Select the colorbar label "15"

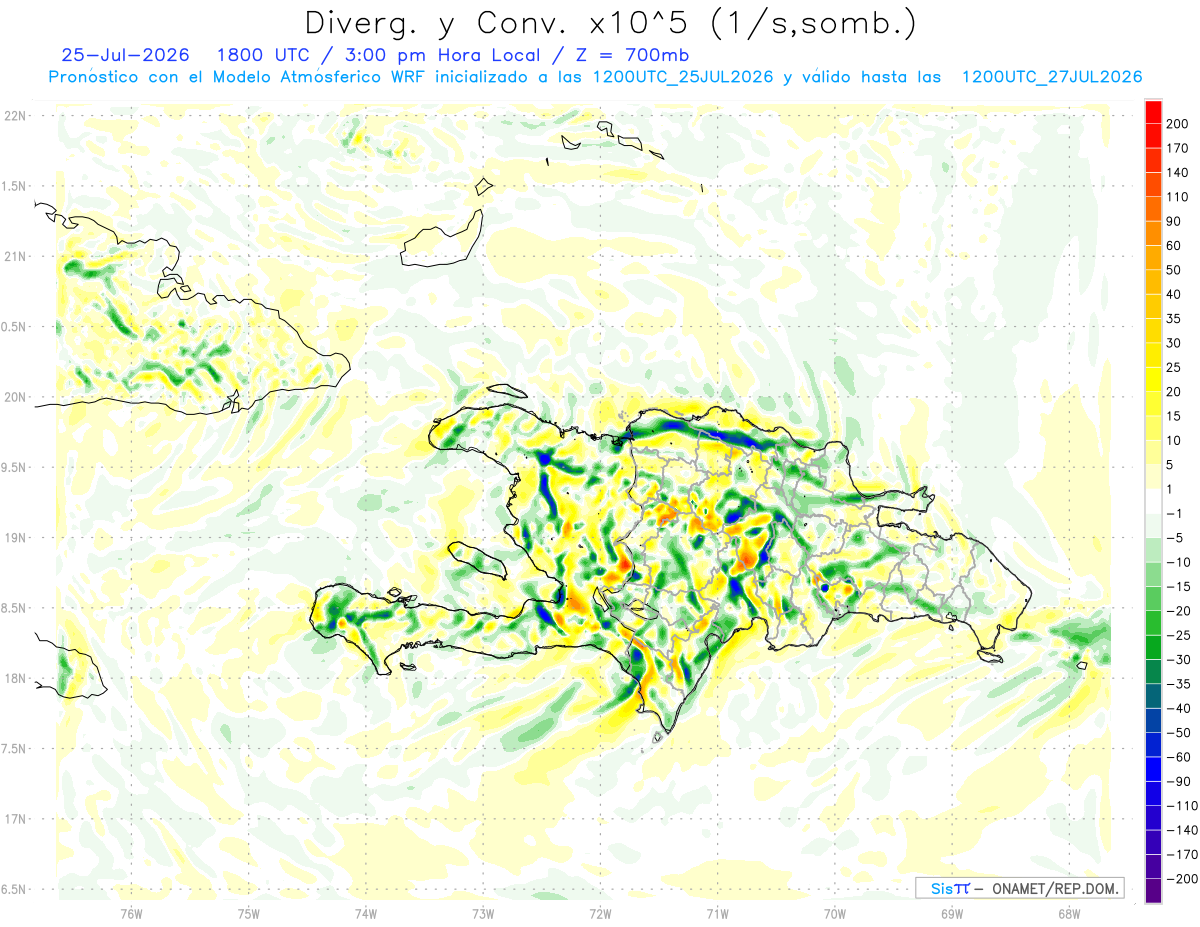tap(1174, 416)
